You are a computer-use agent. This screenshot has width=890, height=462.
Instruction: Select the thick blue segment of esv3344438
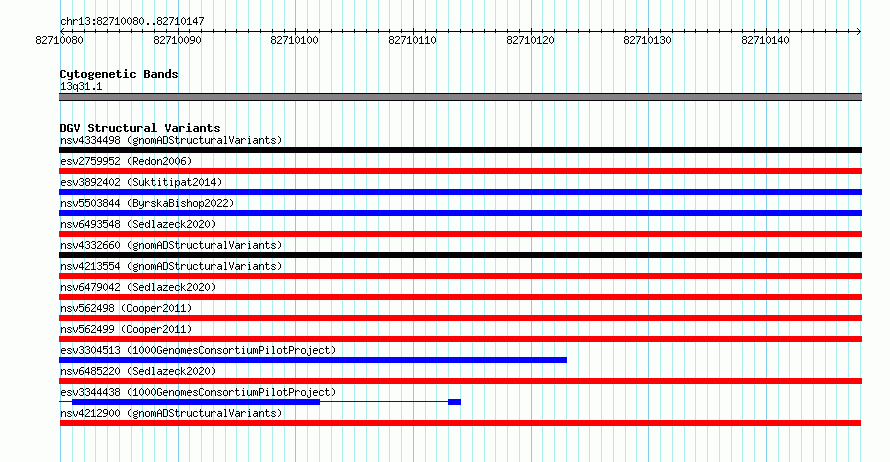[x=196, y=402]
